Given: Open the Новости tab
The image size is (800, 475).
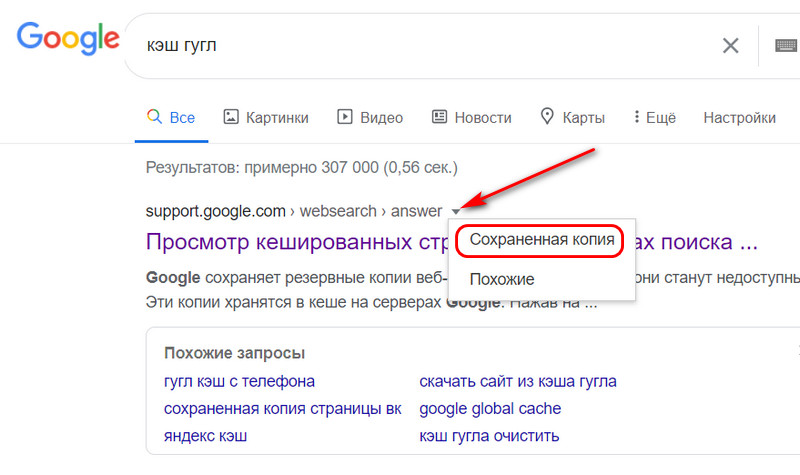Looking at the screenshot, I should (471, 117).
